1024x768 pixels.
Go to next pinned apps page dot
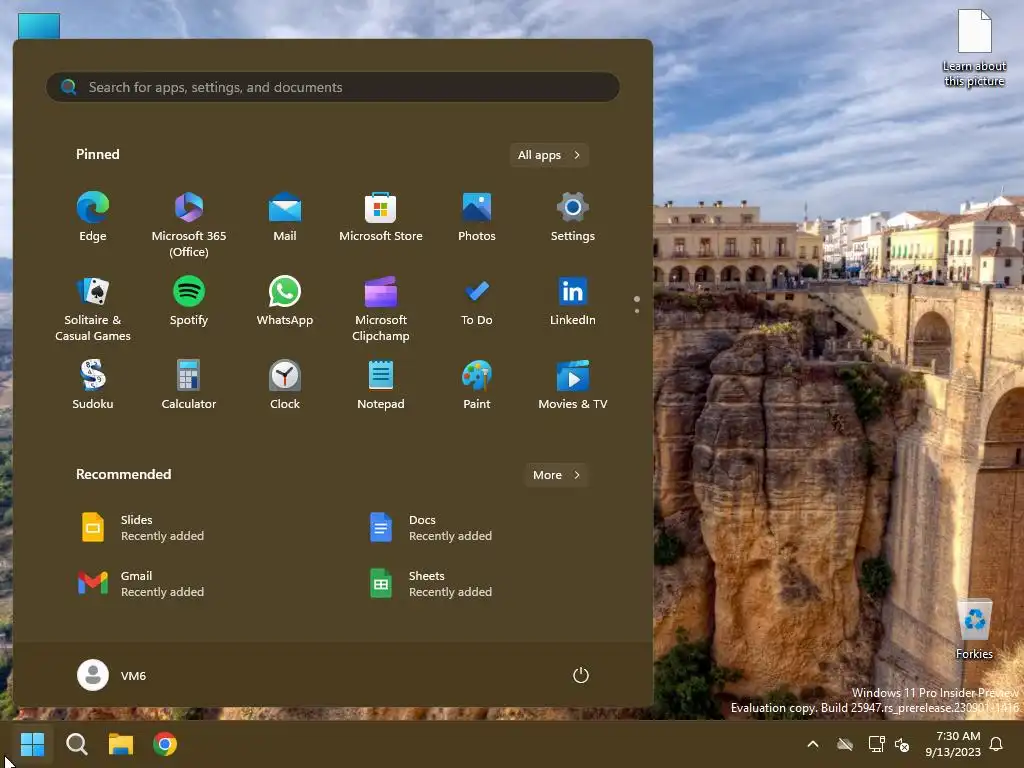[637, 311]
